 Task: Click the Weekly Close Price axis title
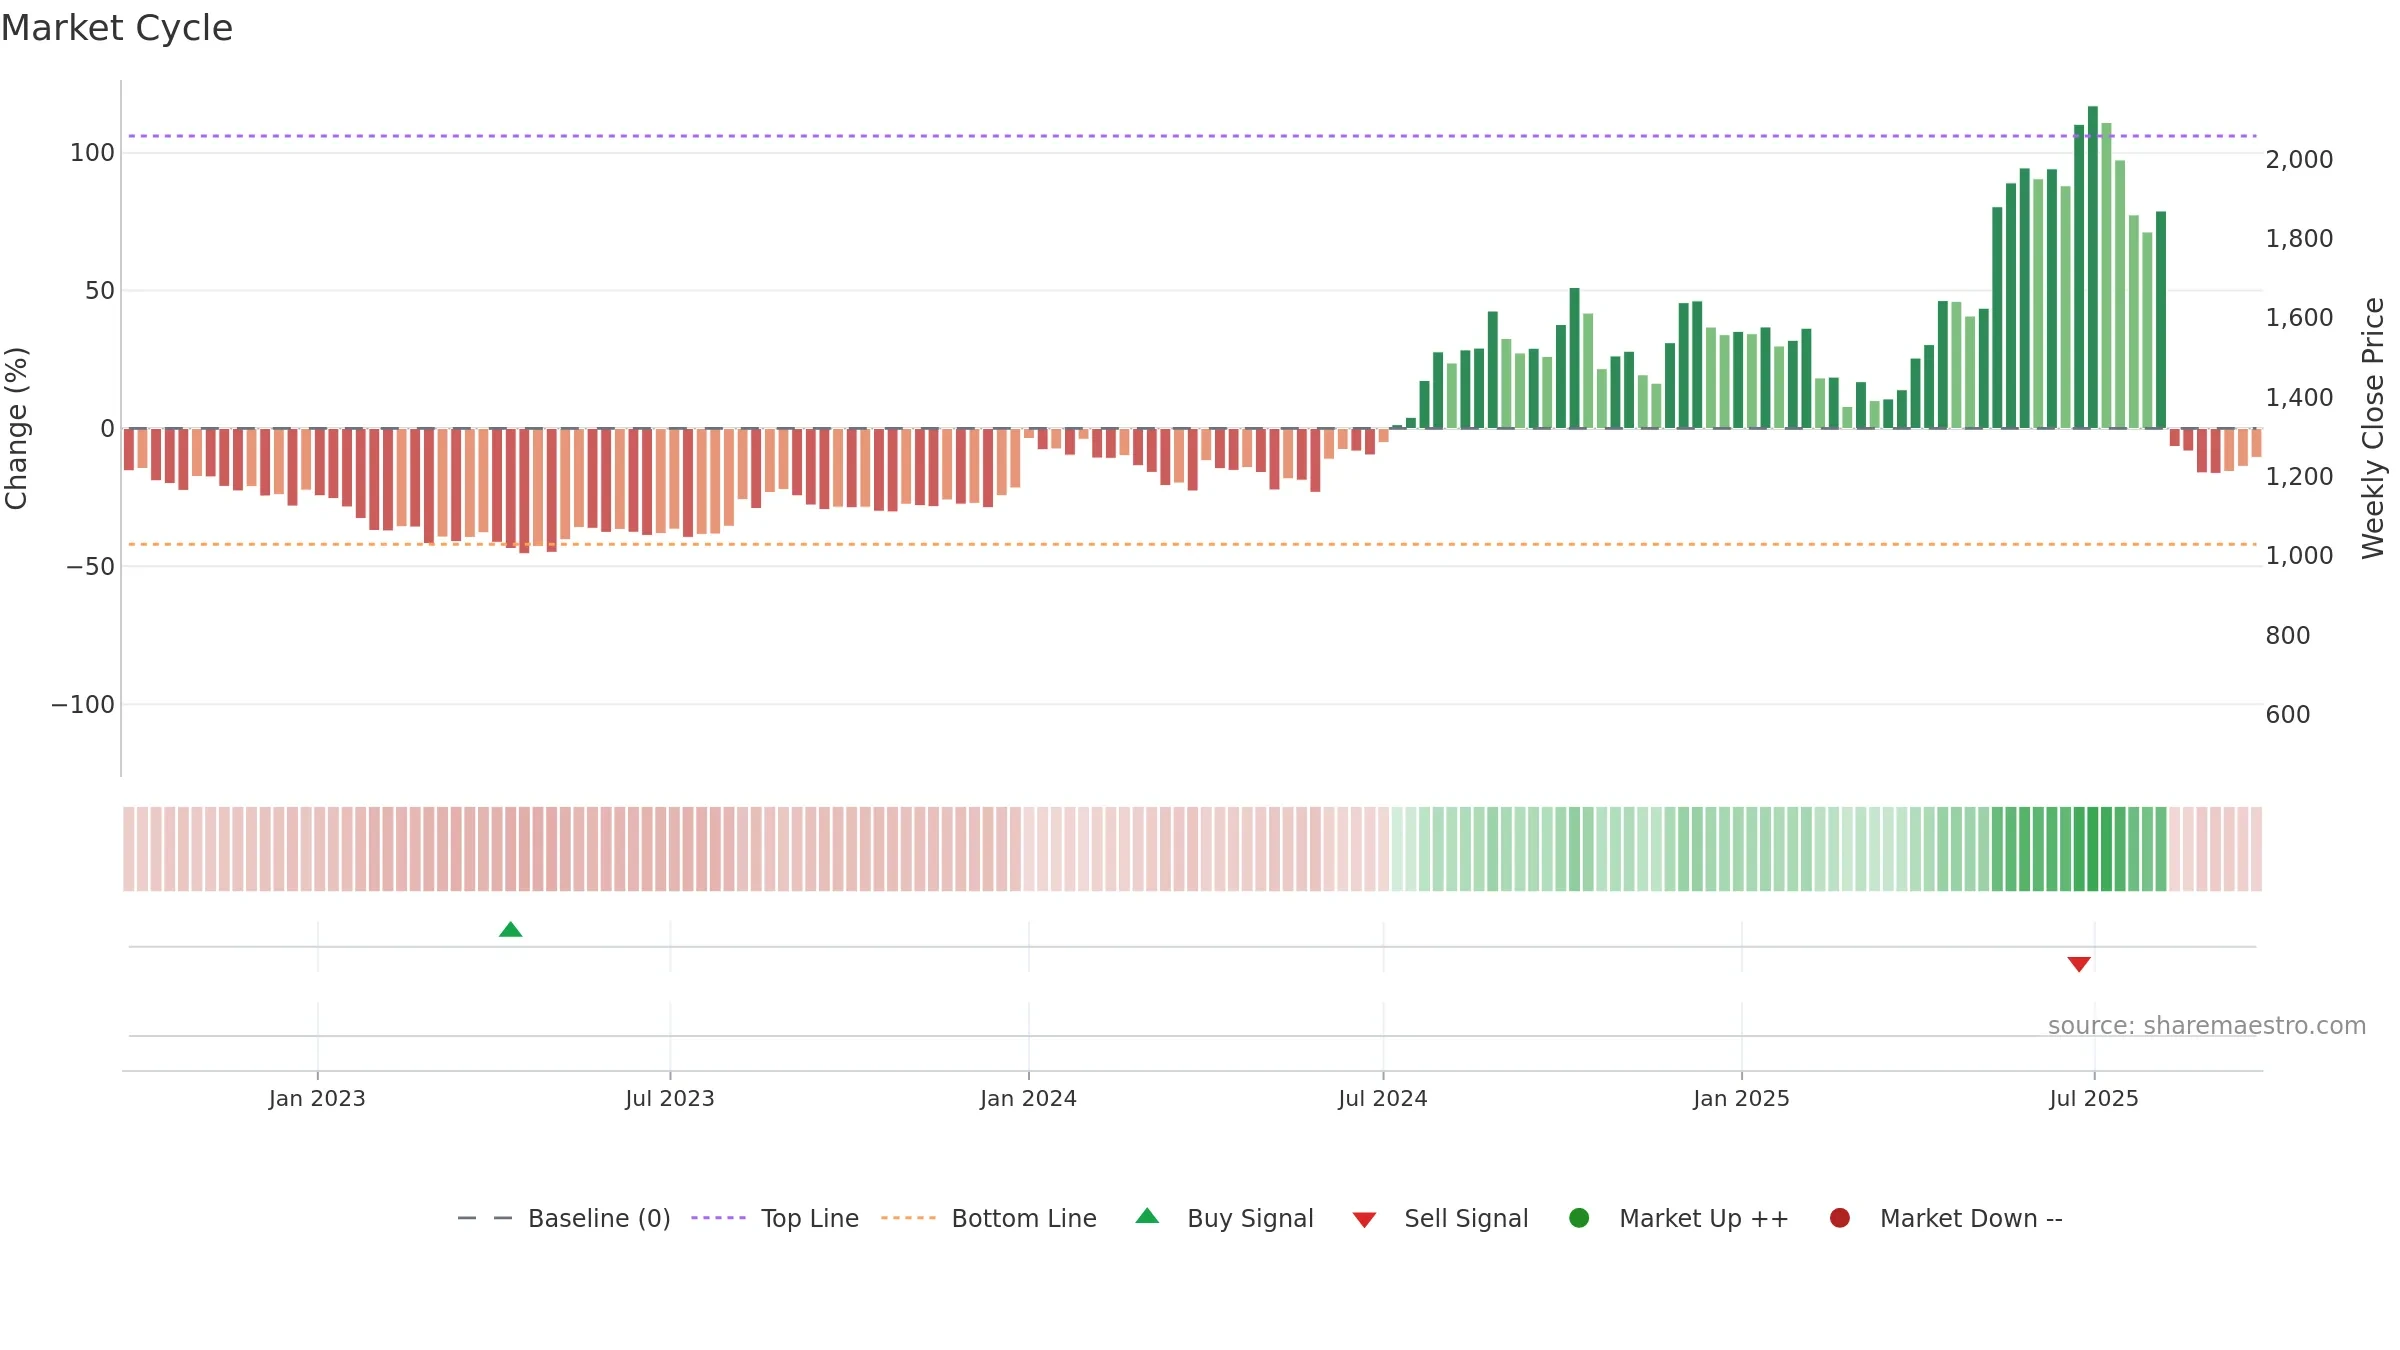pos(2373,428)
